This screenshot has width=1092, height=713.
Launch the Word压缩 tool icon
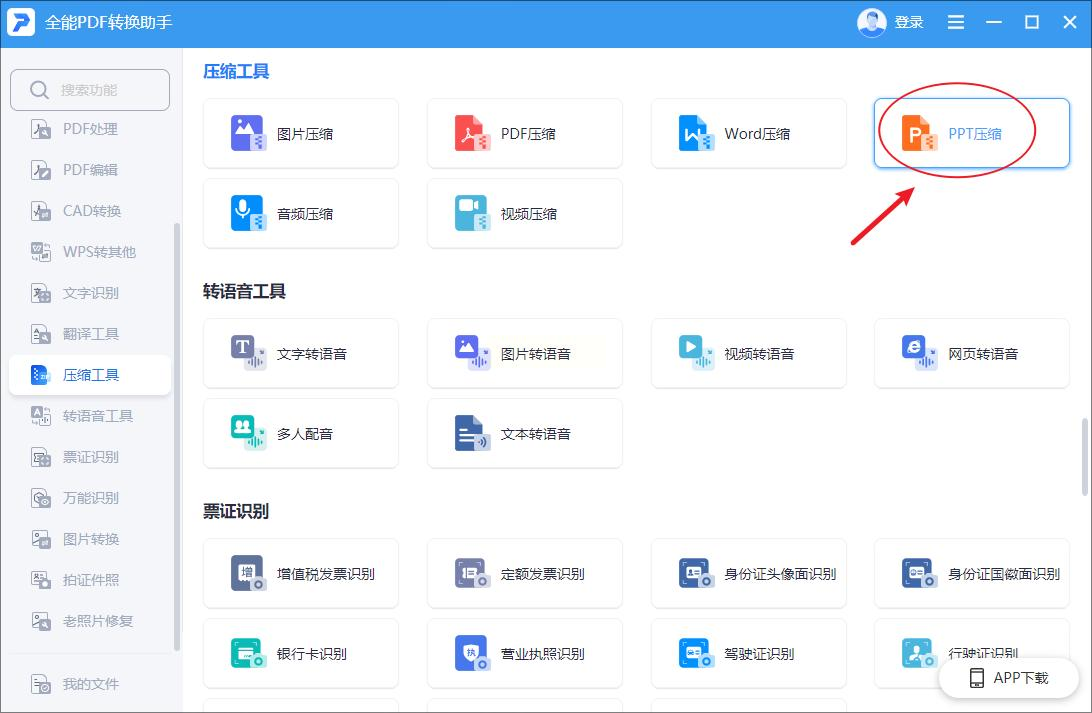[696, 133]
